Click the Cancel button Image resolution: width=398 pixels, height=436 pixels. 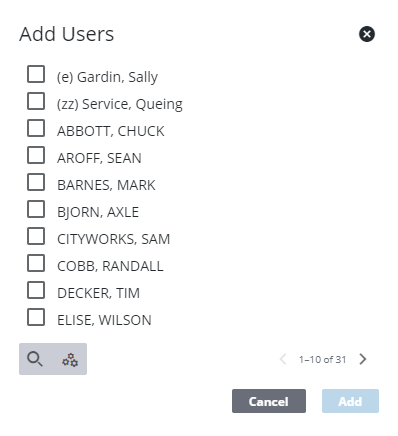(269, 401)
